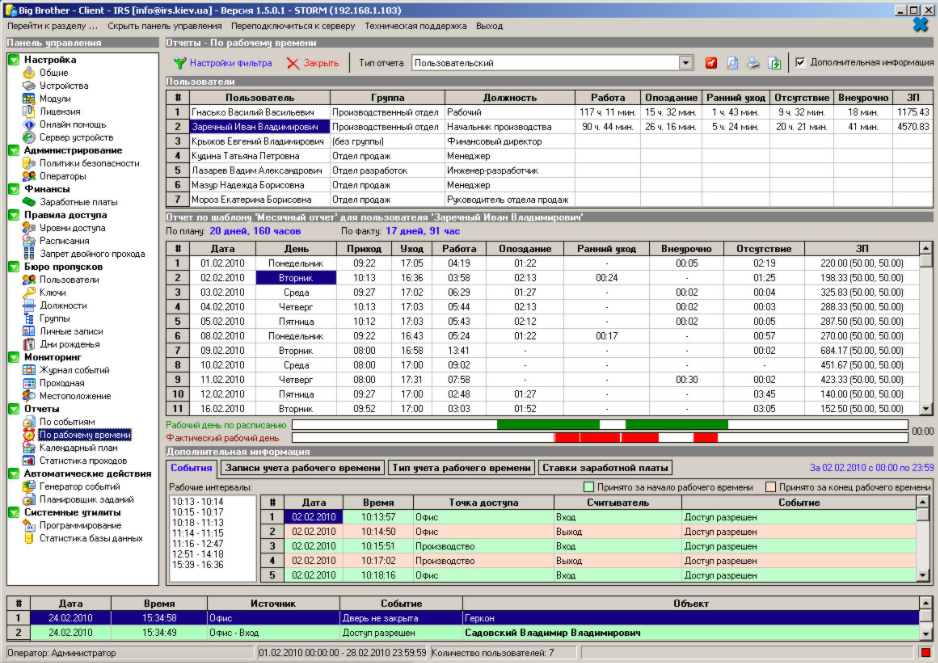
Task: Toggle Дополнительная информация checkbox
Action: point(800,62)
